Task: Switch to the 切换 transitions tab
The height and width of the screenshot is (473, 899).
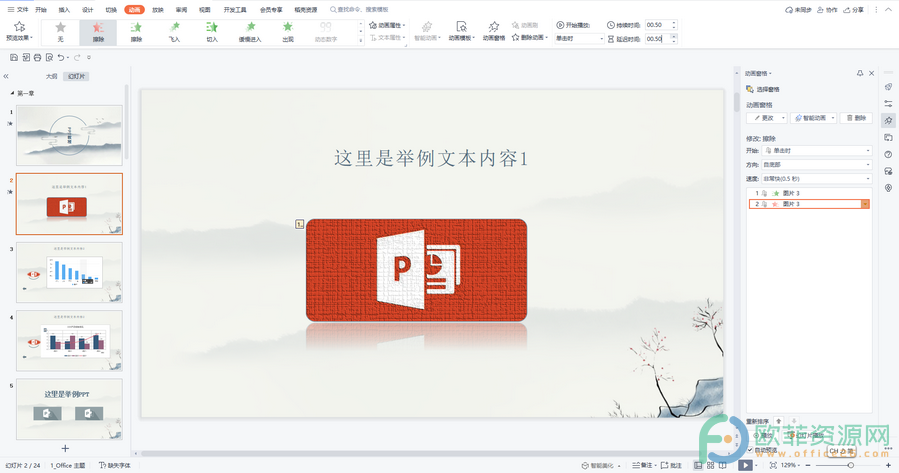Action: coord(111,10)
